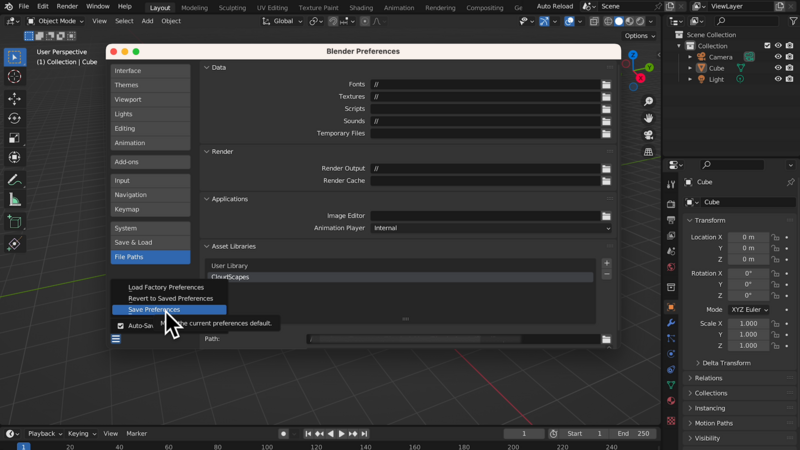Open Modifier properties wrench tab

click(x=671, y=323)
